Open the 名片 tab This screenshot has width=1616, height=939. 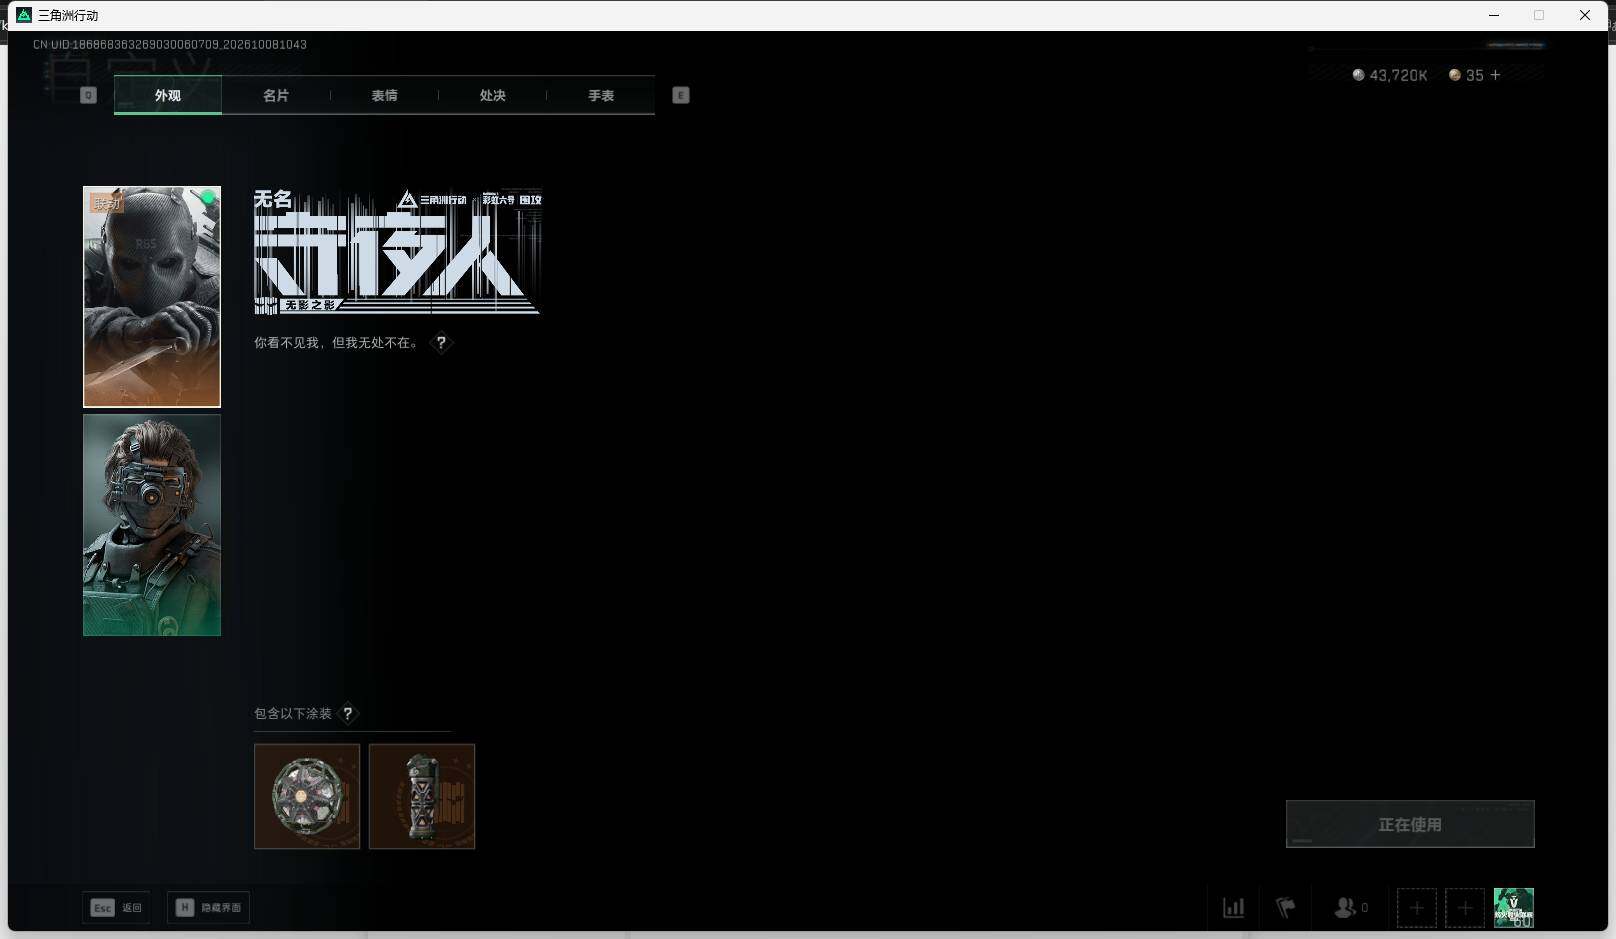click(276, 95)
